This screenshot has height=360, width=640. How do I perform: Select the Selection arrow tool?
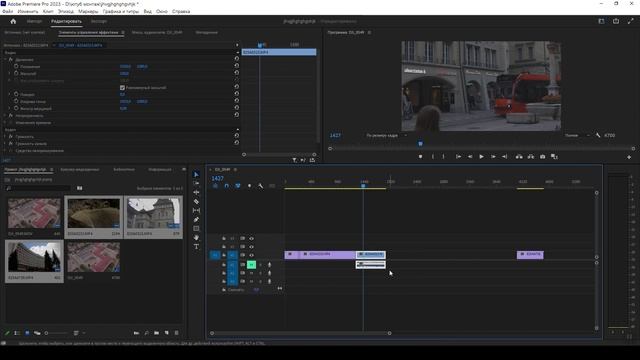pos(196,174)
